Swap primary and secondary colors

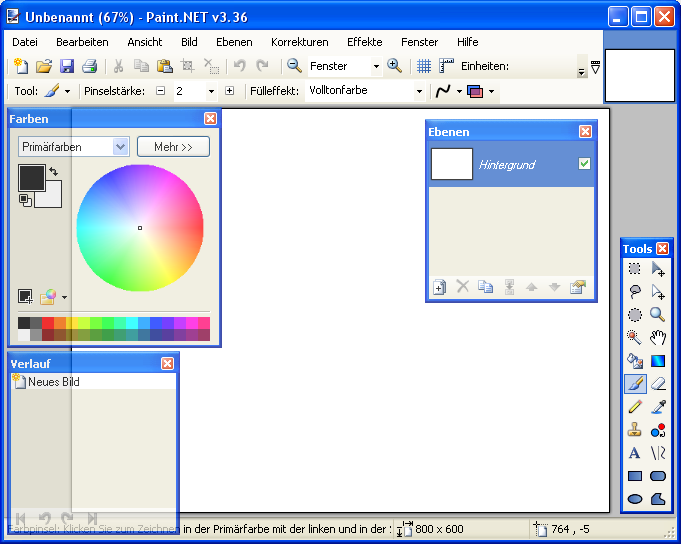tap(53, 171)
